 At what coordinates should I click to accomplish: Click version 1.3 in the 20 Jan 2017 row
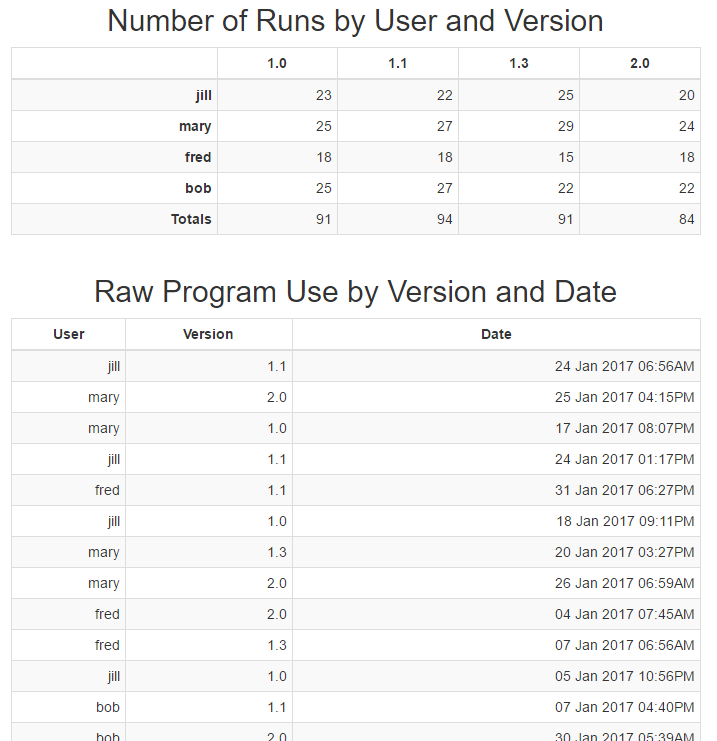pyautogui.click(x=277, y=552)
